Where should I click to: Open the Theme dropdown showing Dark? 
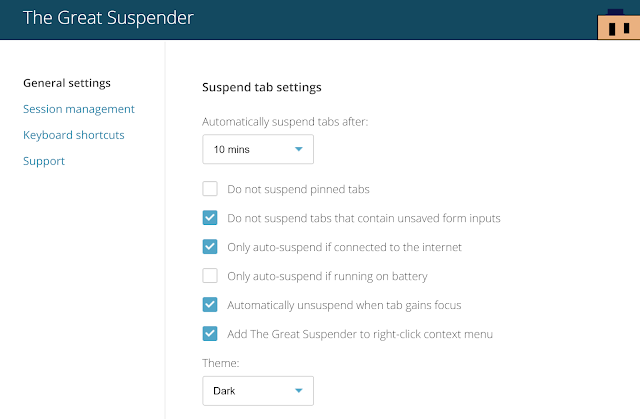258,391
